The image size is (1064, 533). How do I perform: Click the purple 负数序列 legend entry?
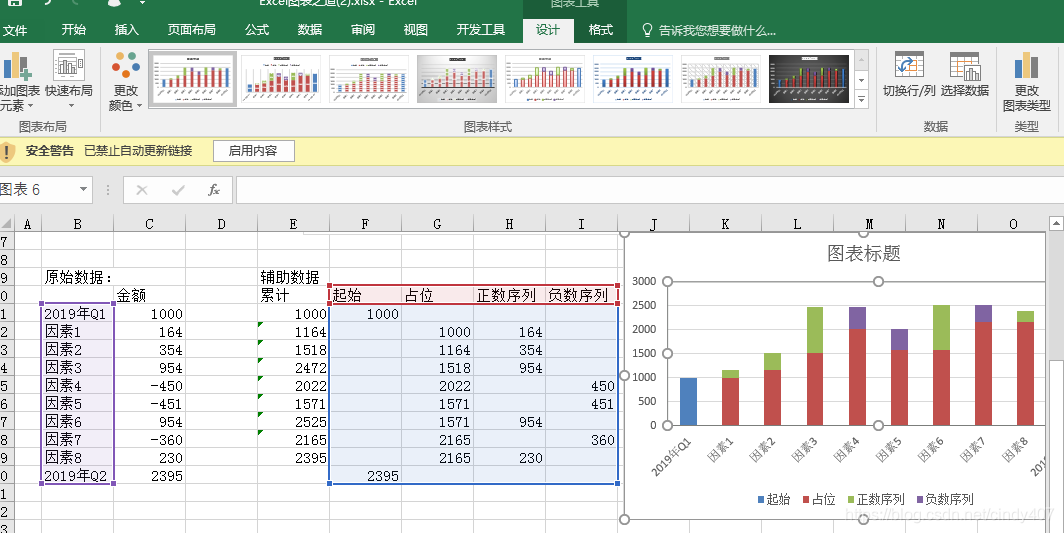coord(945,500)
